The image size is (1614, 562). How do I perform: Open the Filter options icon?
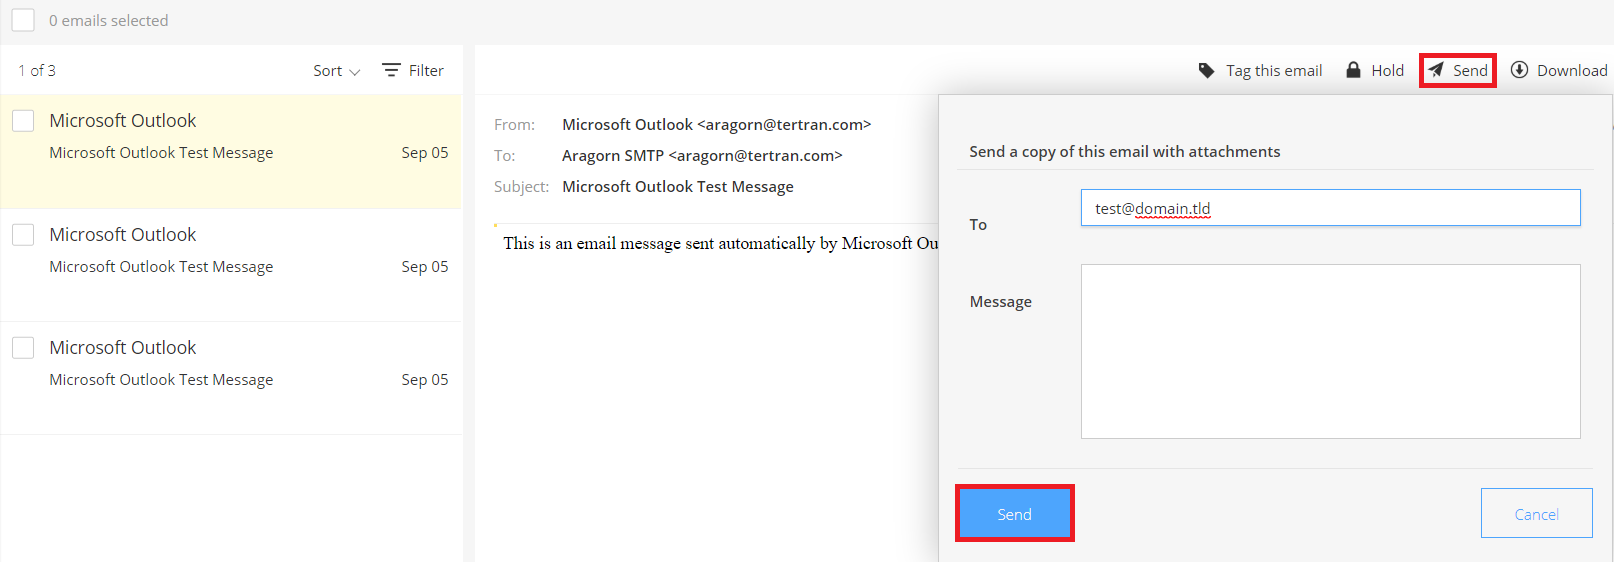(391, 70)
